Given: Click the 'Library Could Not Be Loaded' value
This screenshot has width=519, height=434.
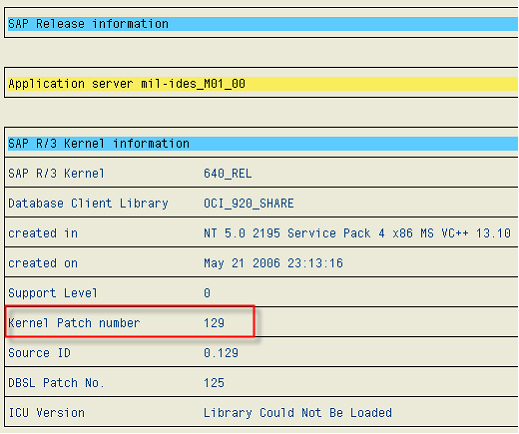Looking at the screenshot, I should (298, 413).
